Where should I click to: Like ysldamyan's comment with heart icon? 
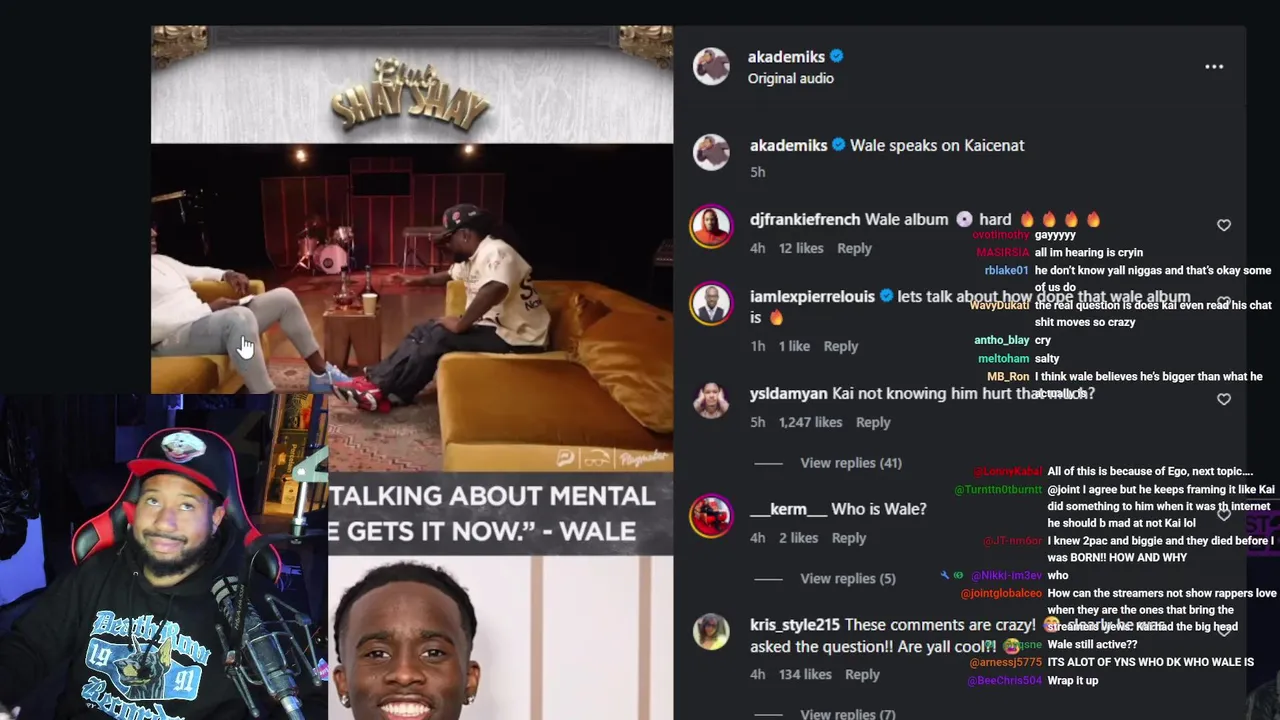click(x=1224, y=399)
